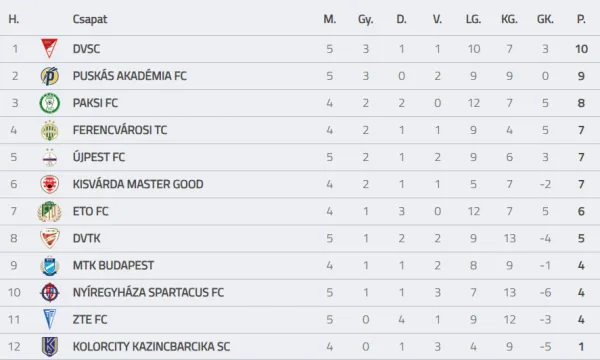Select the GK. goal difference header

(545, 19)
